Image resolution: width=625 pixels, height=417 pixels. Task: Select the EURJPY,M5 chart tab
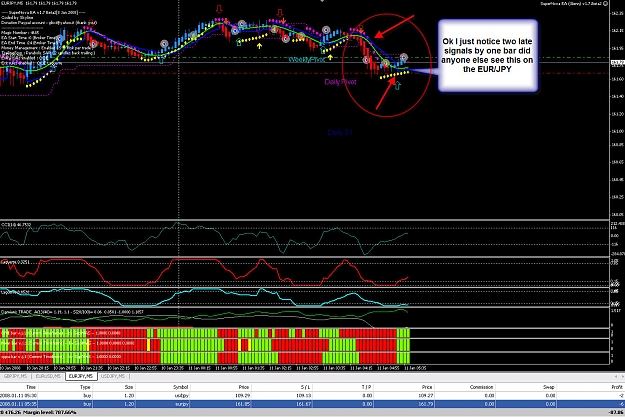coord(81,376)
